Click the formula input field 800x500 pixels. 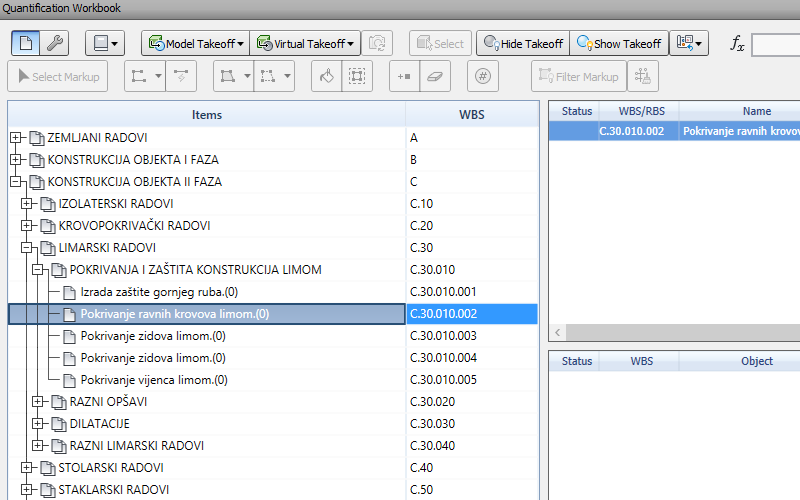pyautogui.click(x=775, y=44)
